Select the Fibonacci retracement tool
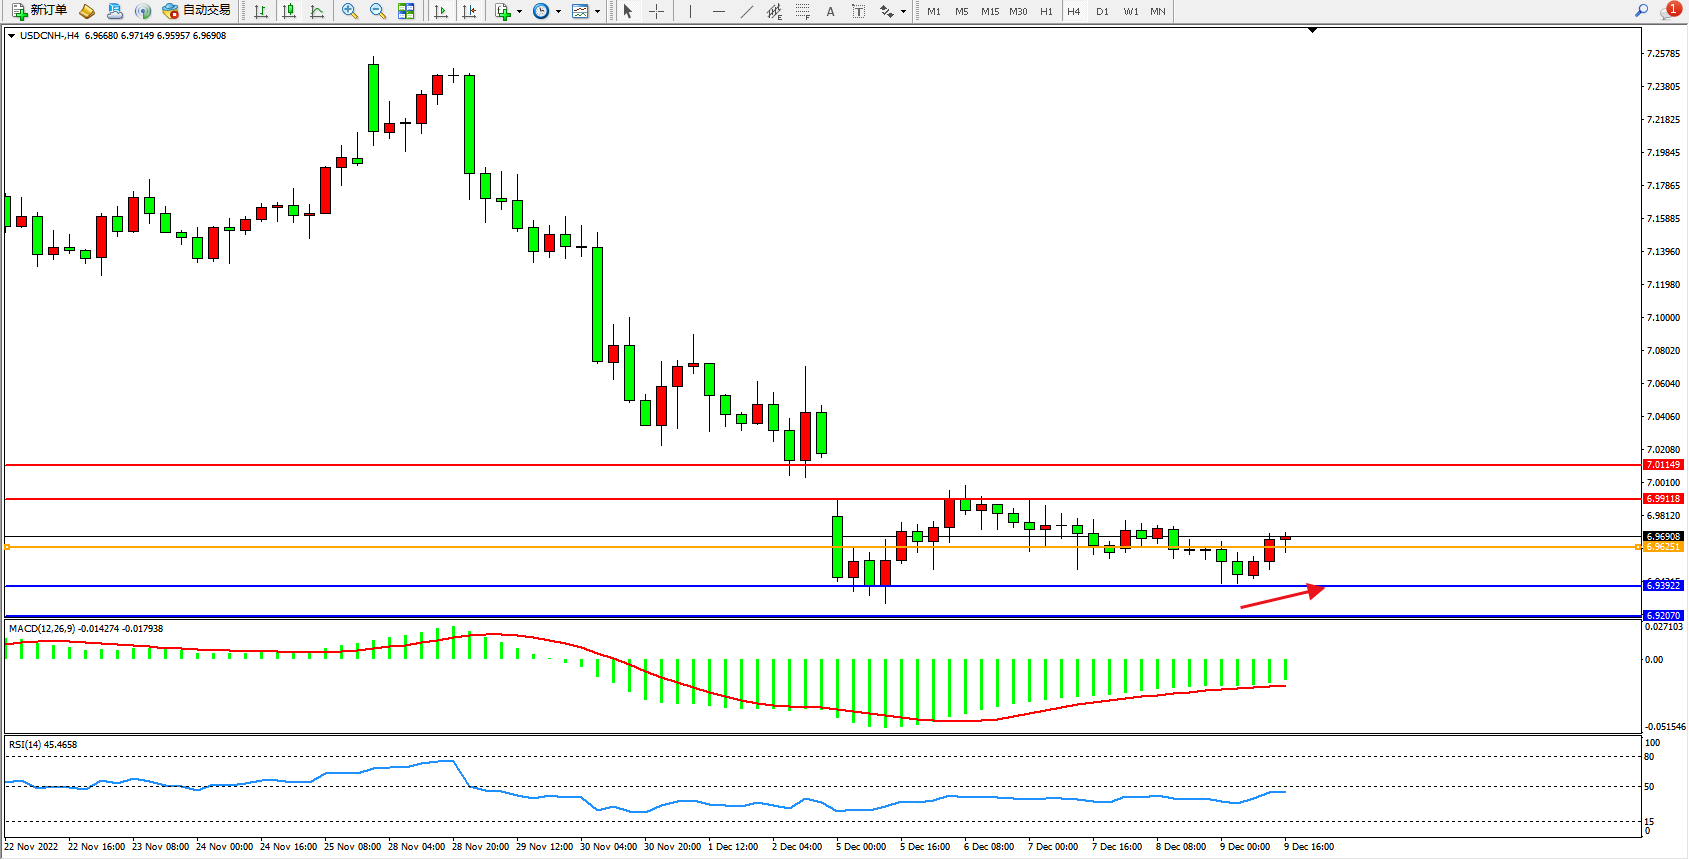The height and width of the screenshot is (860, 1689). [803, 11]
